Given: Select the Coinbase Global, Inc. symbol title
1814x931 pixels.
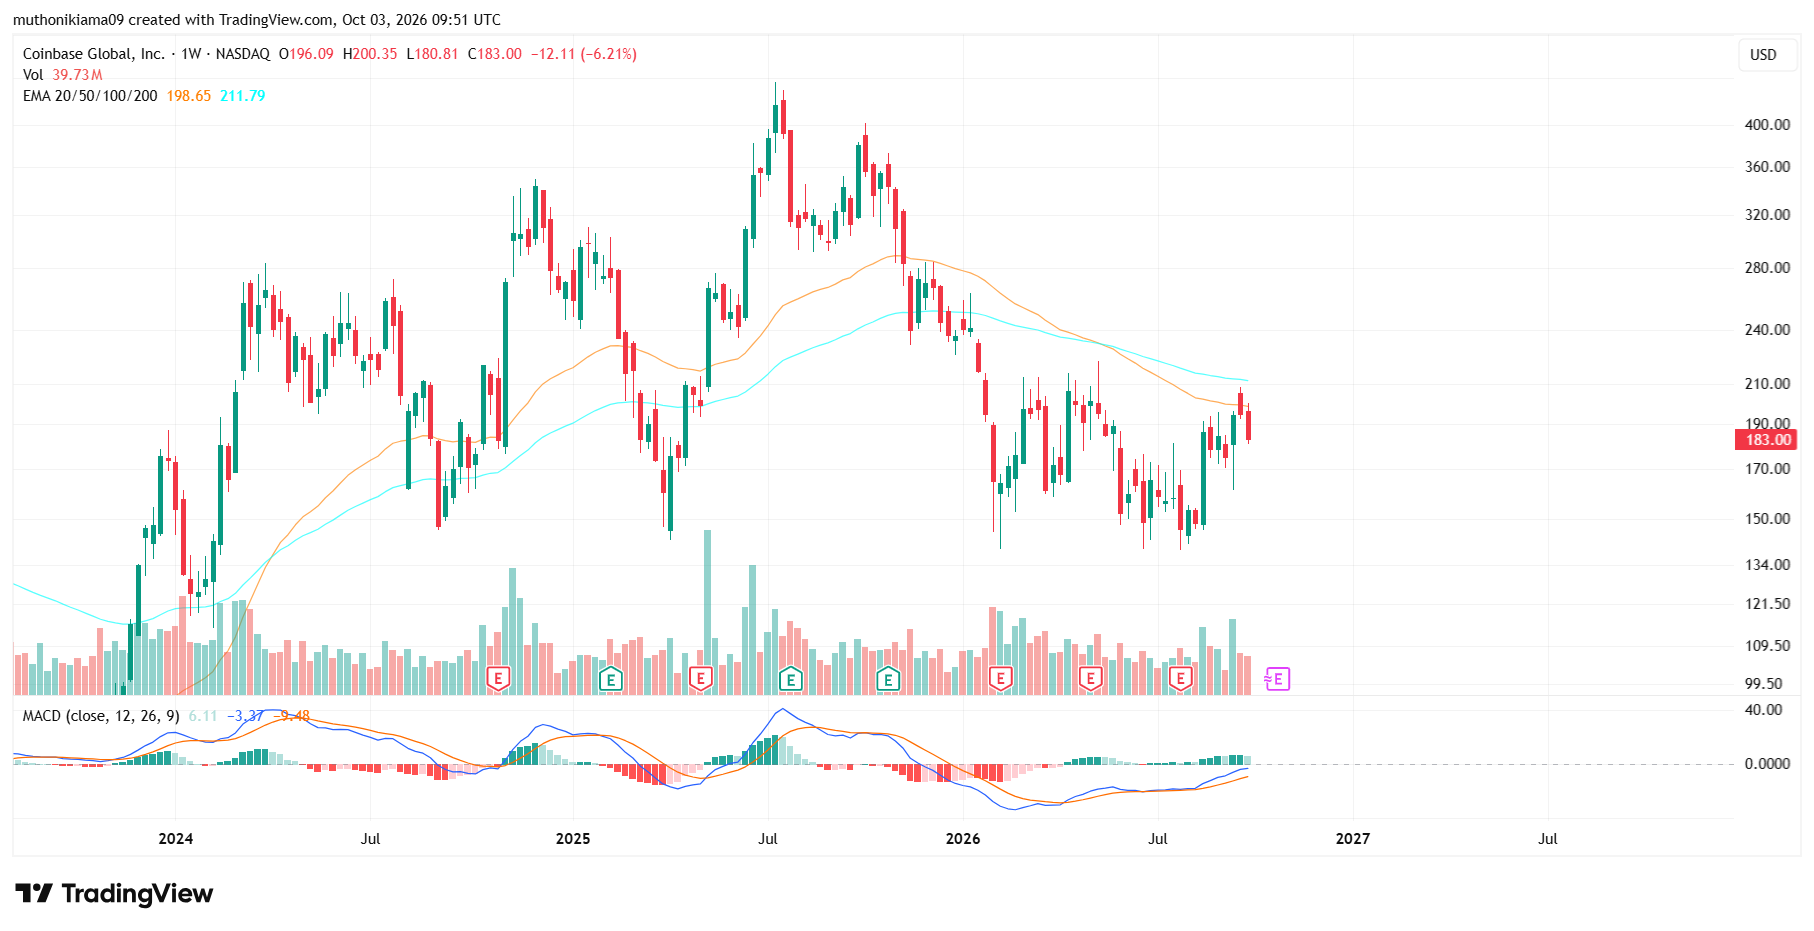Looking at the screenshot, I should point(94,54).
